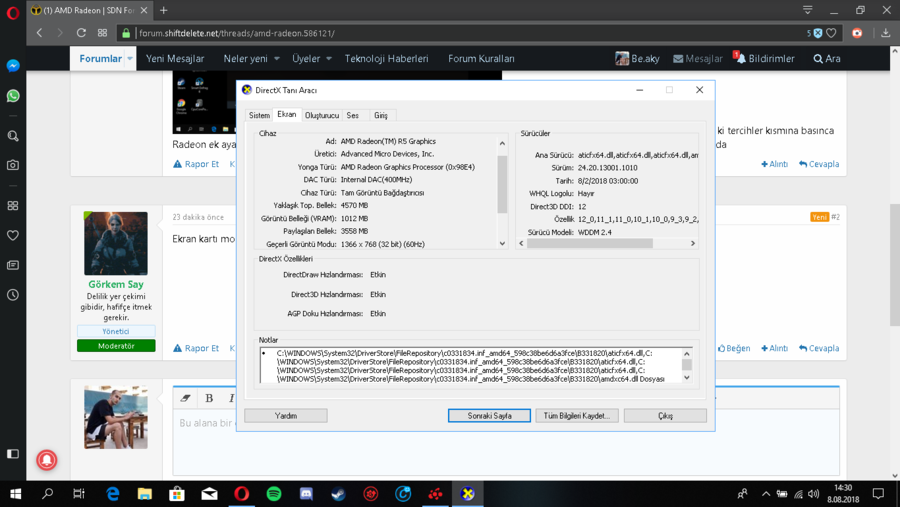900x507 pixels.
Task: Click Beğen on Görkem Say's post
Action: point(734,349)
